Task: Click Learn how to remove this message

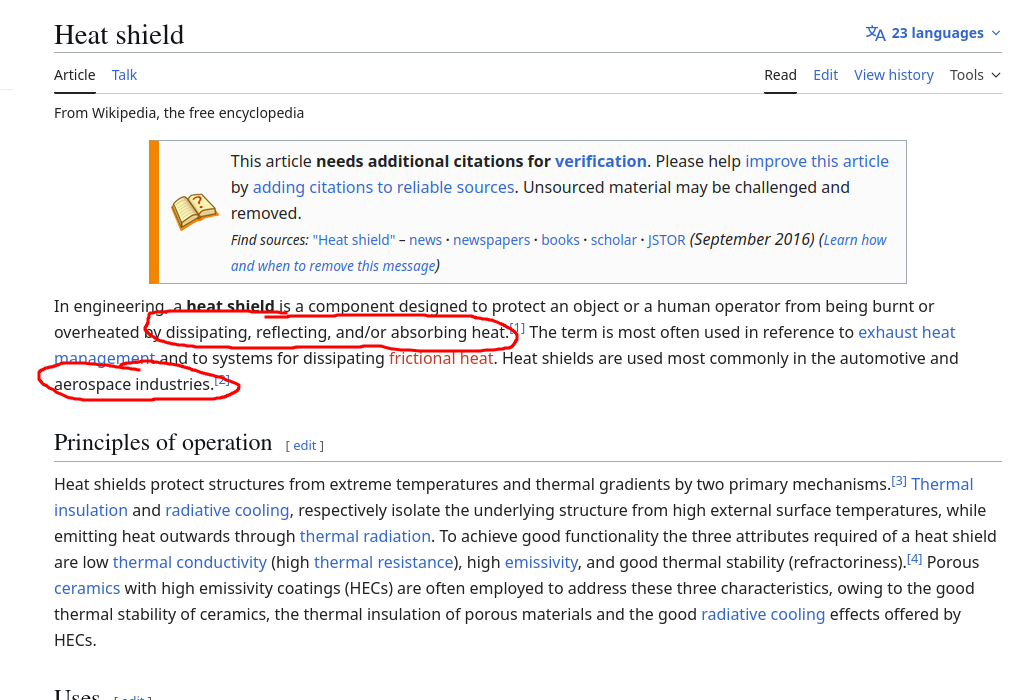Action: tap(853, 240)
